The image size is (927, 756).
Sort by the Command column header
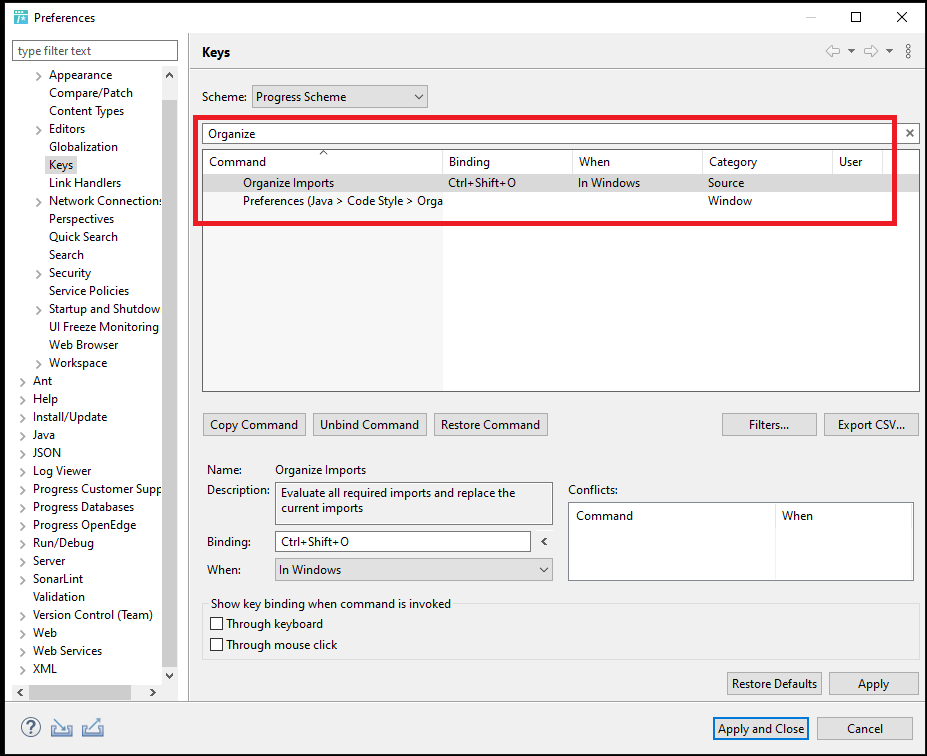click(323, 161)
